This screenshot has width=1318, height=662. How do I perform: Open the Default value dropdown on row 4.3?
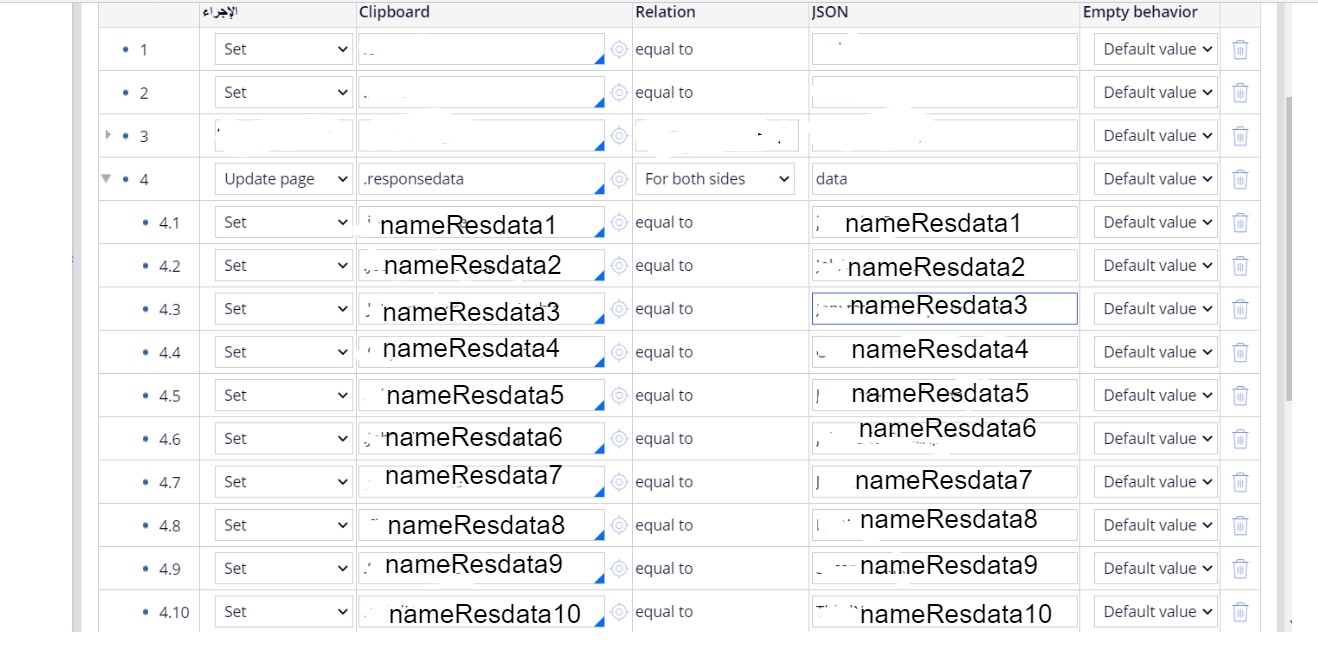pos(1155,308)
